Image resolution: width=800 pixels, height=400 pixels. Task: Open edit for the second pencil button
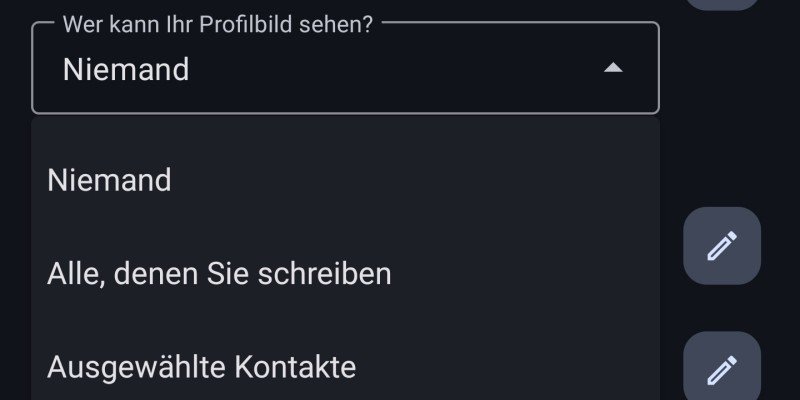pos(721,369)
